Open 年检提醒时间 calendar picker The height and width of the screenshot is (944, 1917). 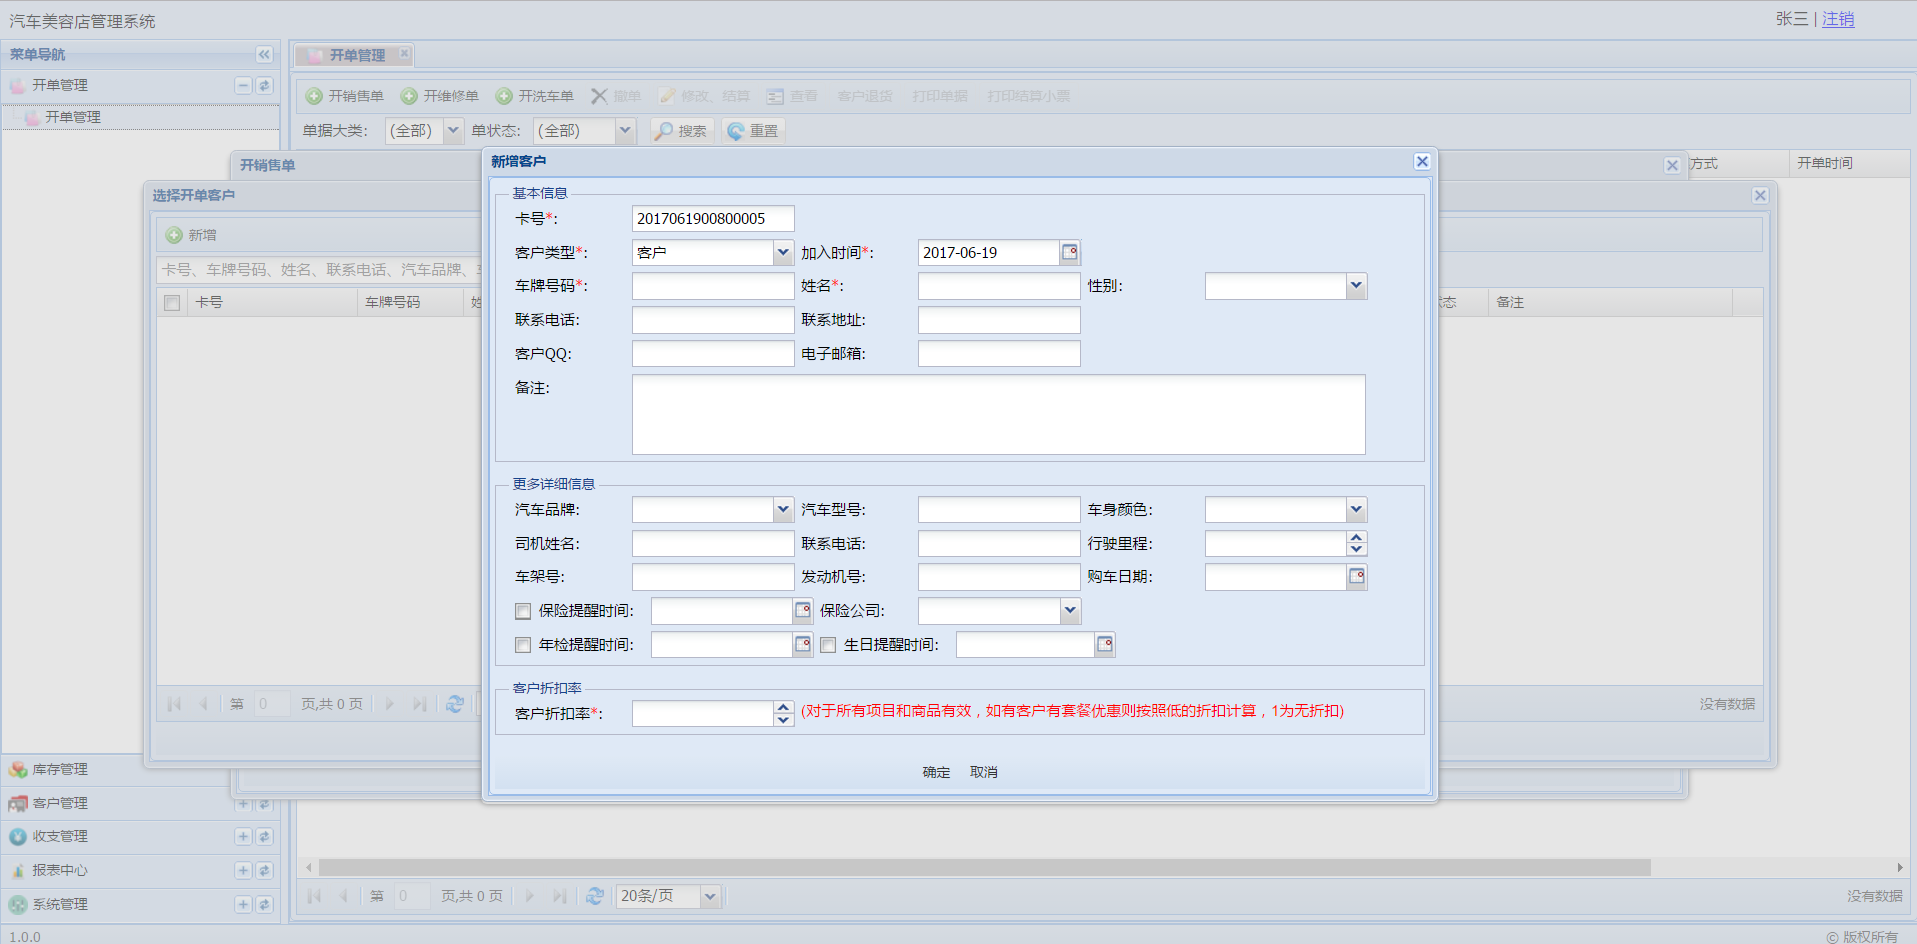pos(803,645)
